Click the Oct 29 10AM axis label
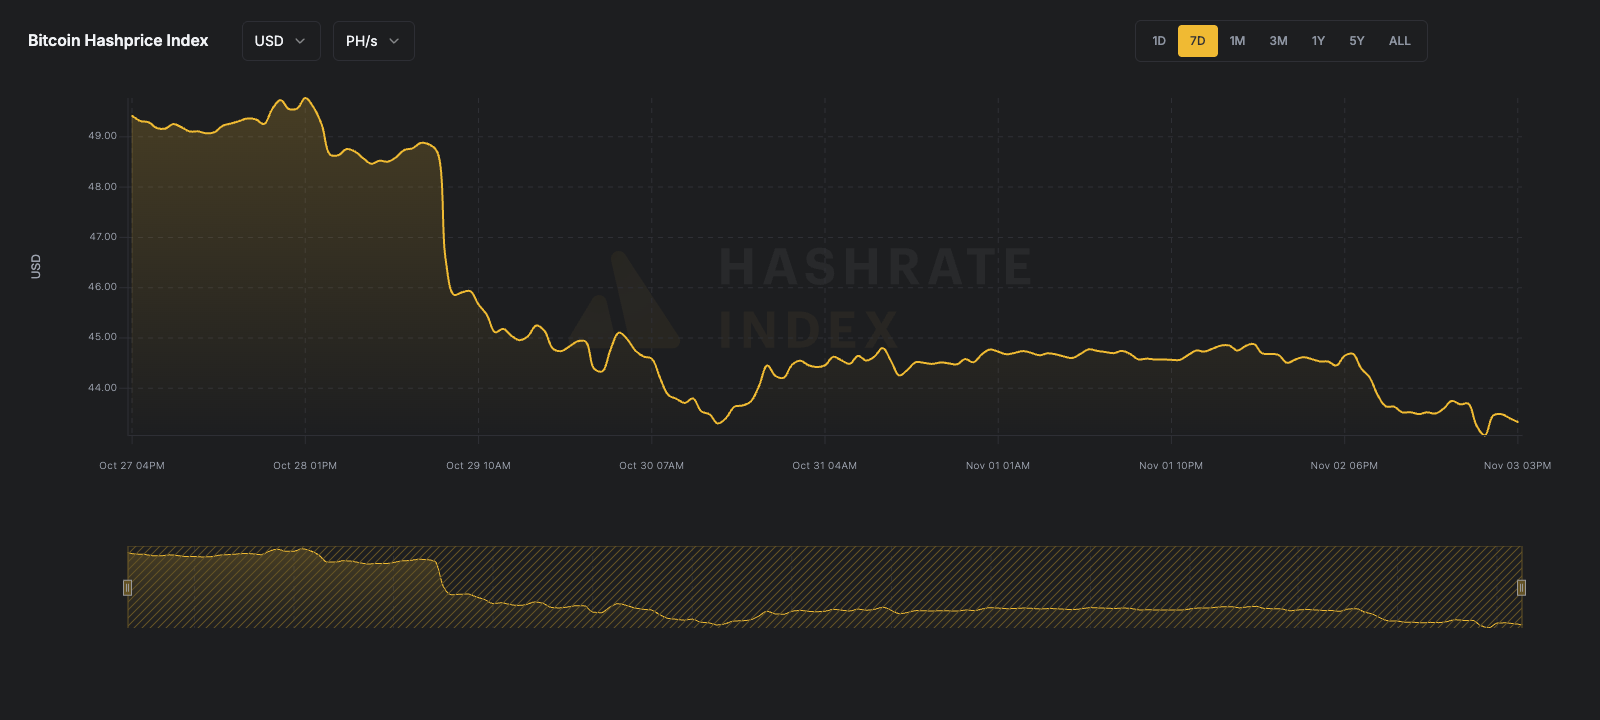Viewport: 1600px width, 720px height. [478, 466]
